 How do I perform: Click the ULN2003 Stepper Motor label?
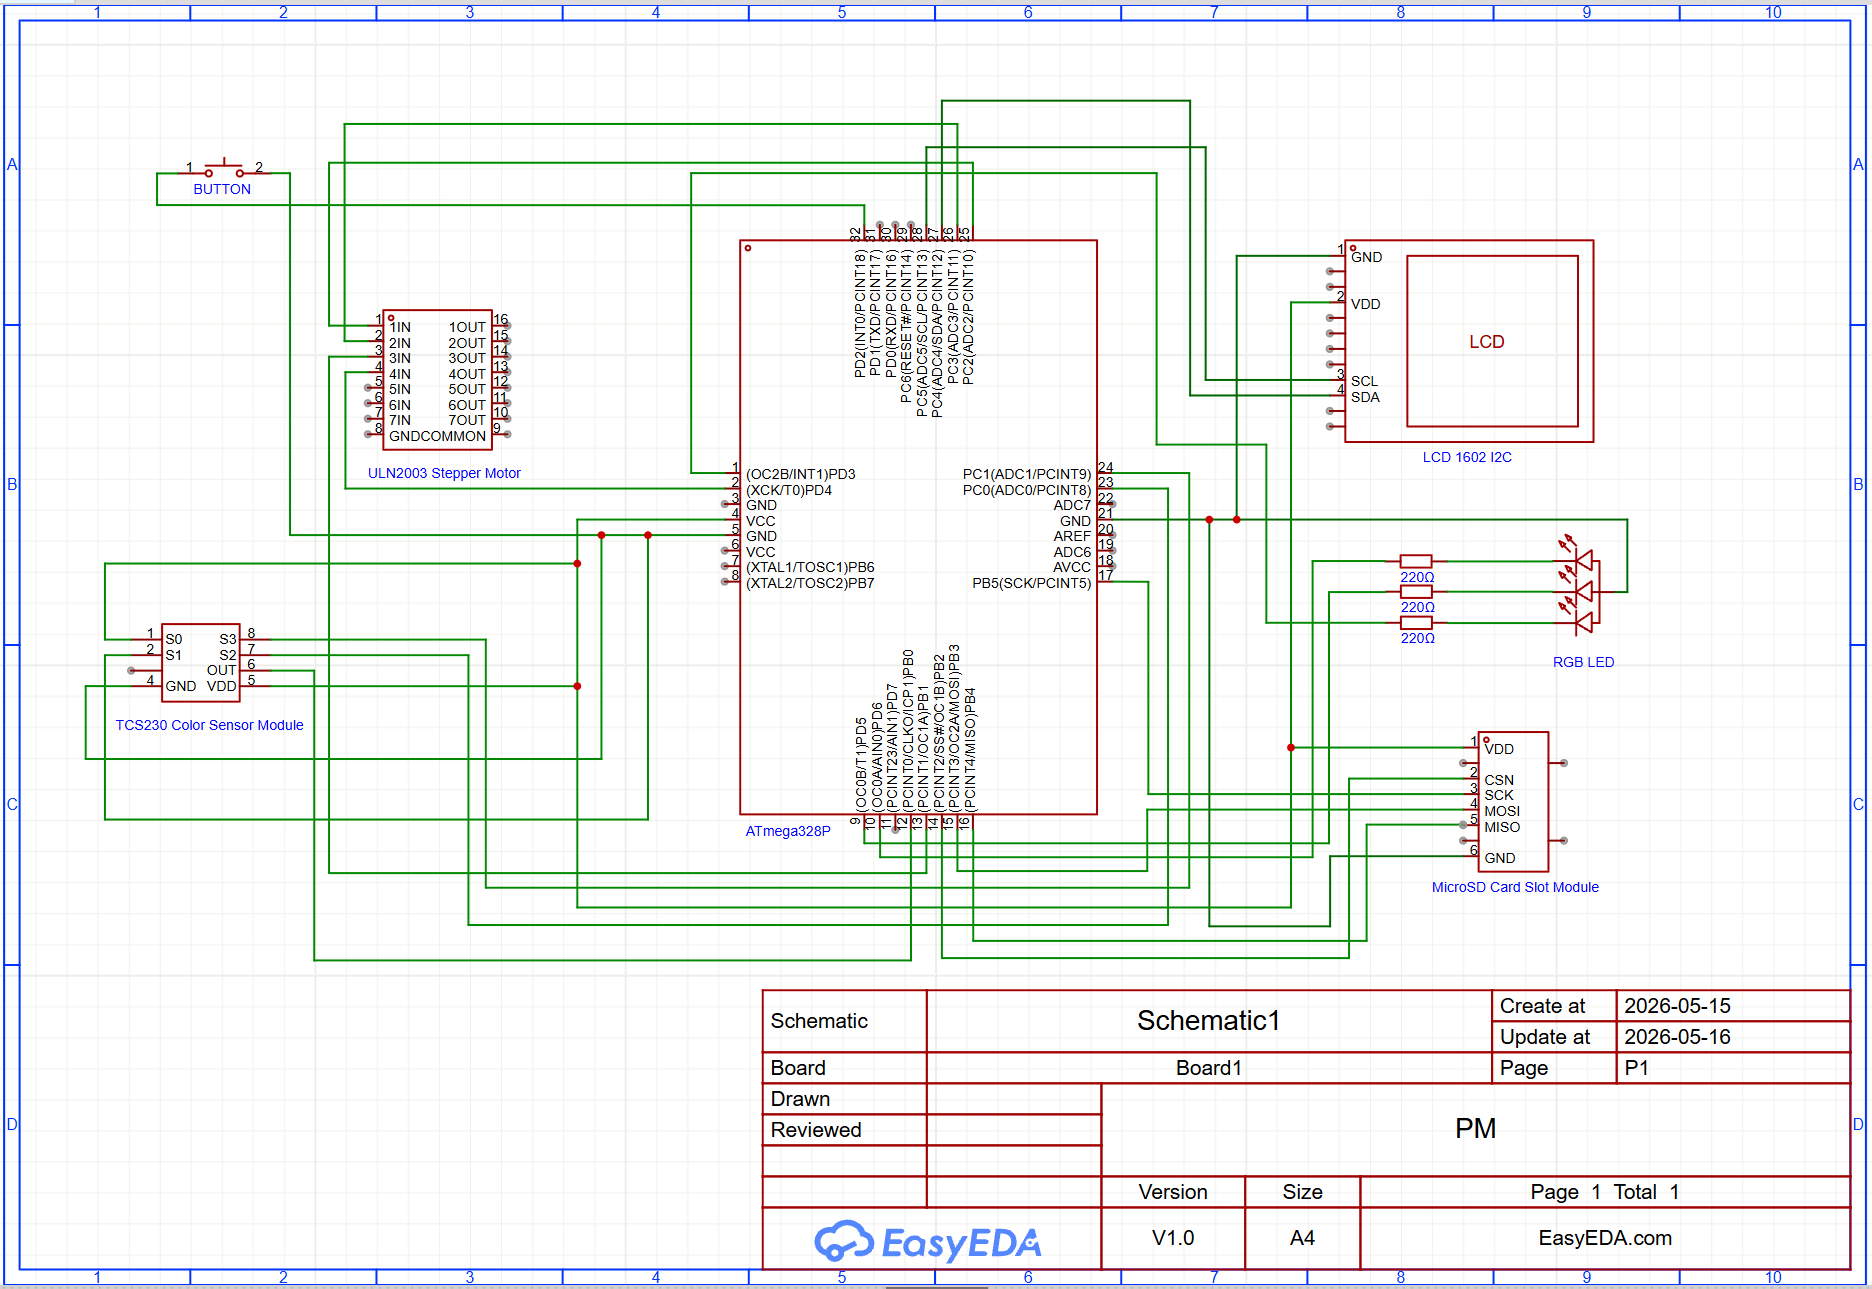point(444,473)
